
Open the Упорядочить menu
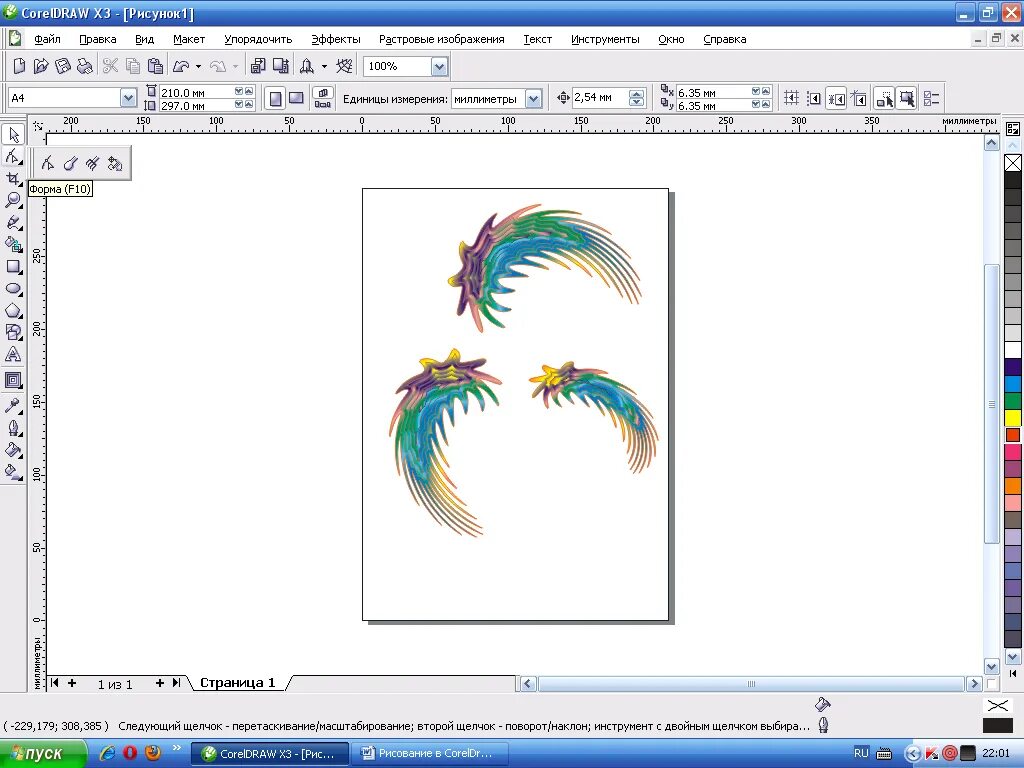tap(258, 39)
